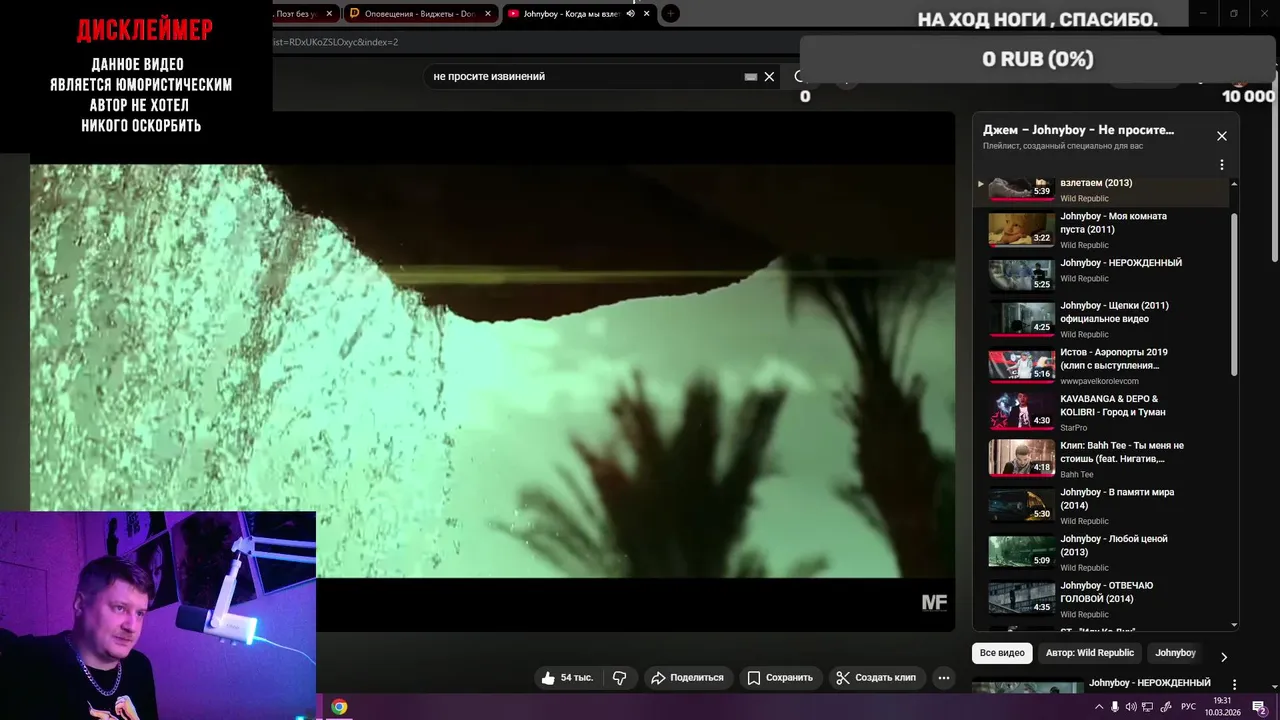Open the Bahh Tee channel name
This screenshot has width=1280, height=720.
(x=1077, y=474)
